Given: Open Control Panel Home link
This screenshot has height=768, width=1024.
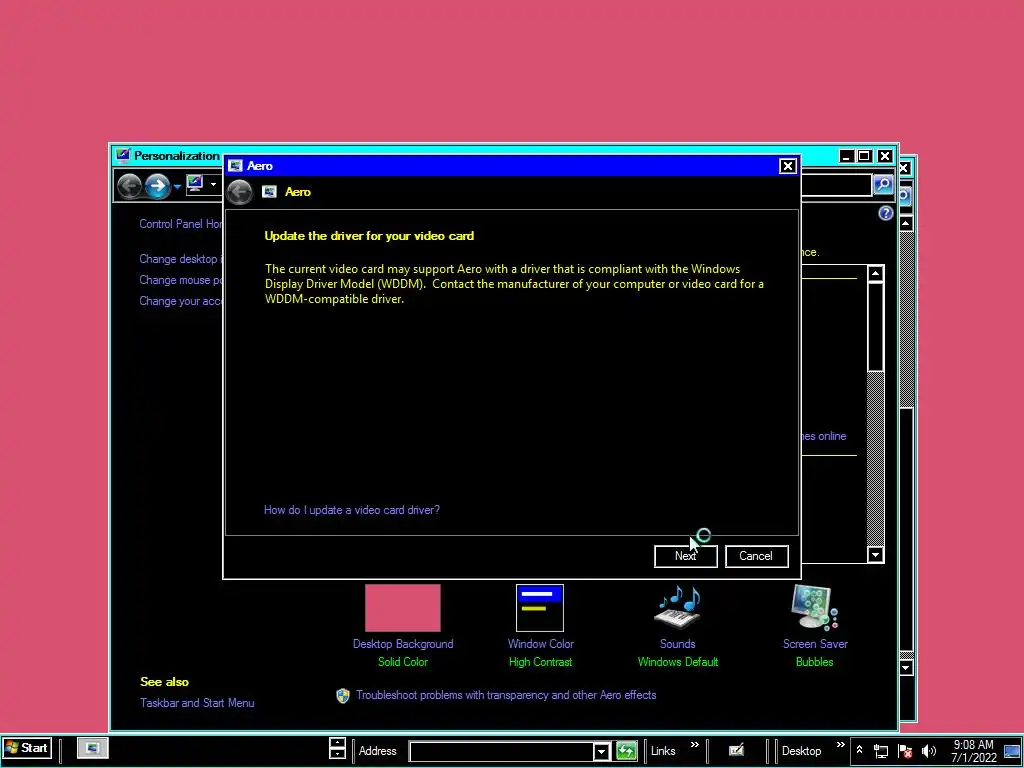Looking at the screenshot, I should tap(181, 223).
